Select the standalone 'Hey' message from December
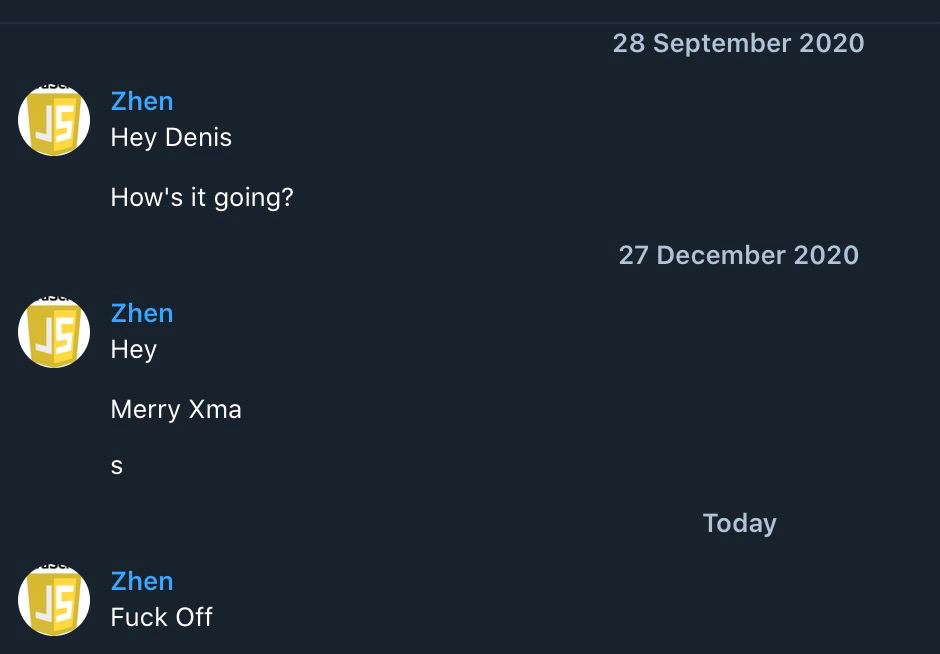Image resolution: width=940 pixels, height=654 pixels. (134, 350)
